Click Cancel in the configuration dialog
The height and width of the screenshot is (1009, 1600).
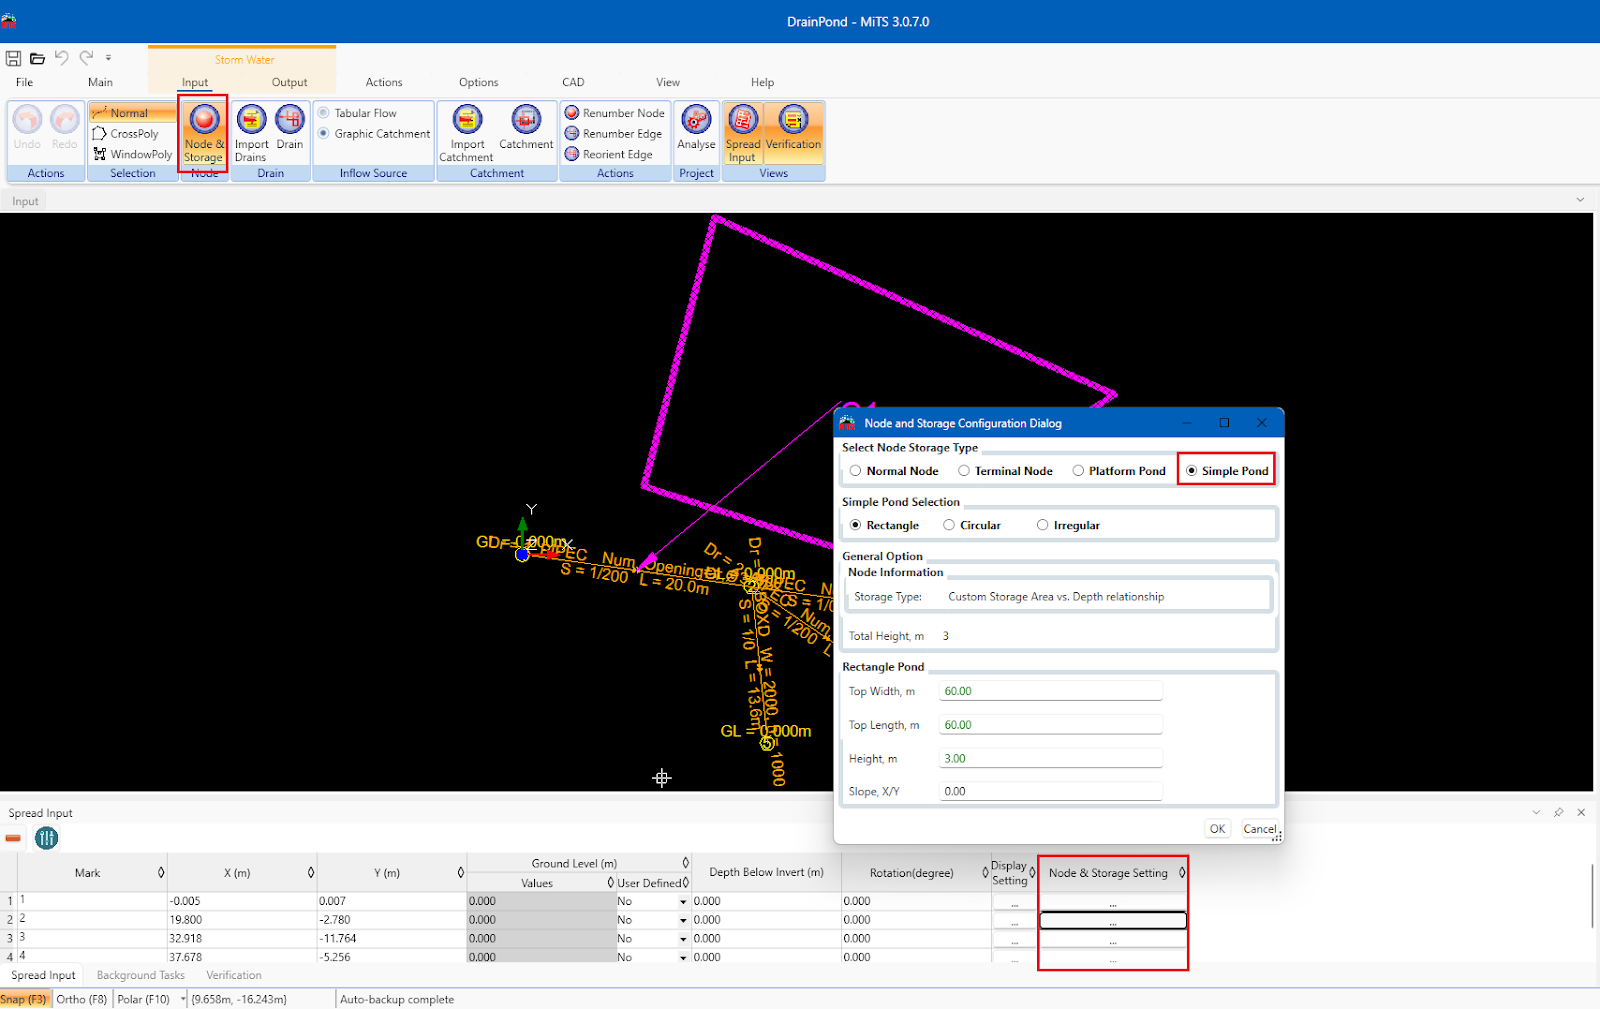[1259, 829]
